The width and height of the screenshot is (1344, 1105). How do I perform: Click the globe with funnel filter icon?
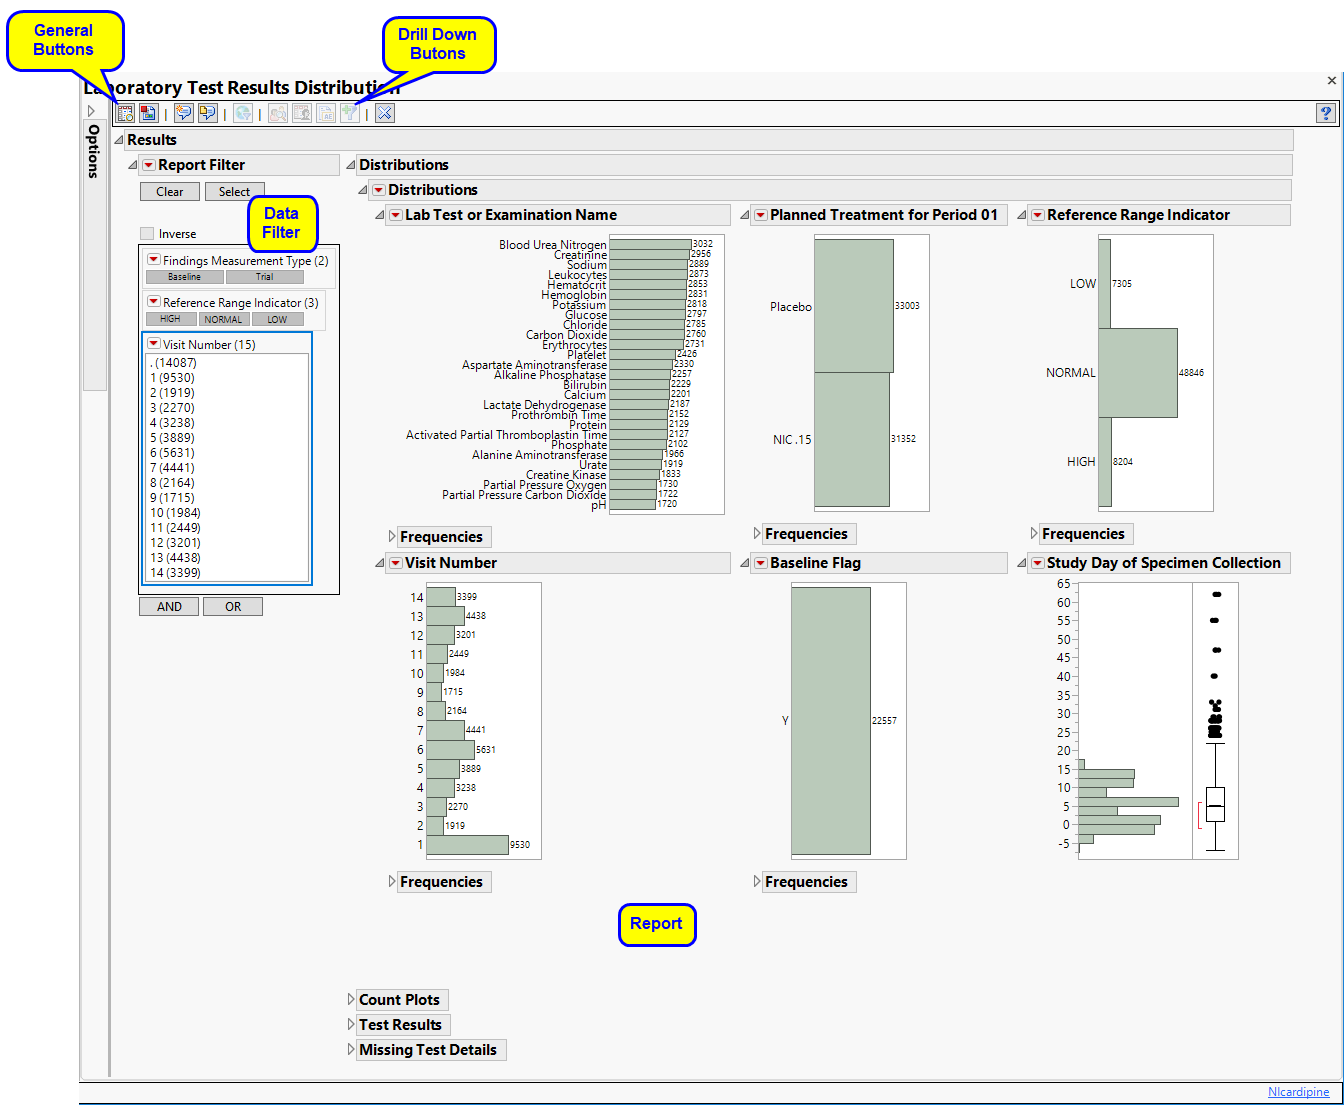[243, 114]
